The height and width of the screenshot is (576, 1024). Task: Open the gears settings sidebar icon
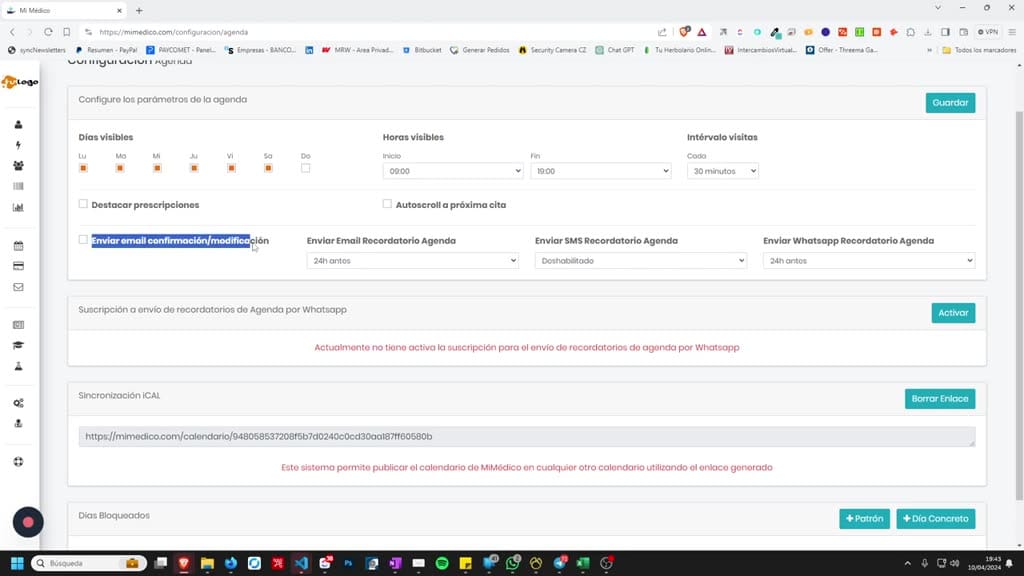[18, 403]
